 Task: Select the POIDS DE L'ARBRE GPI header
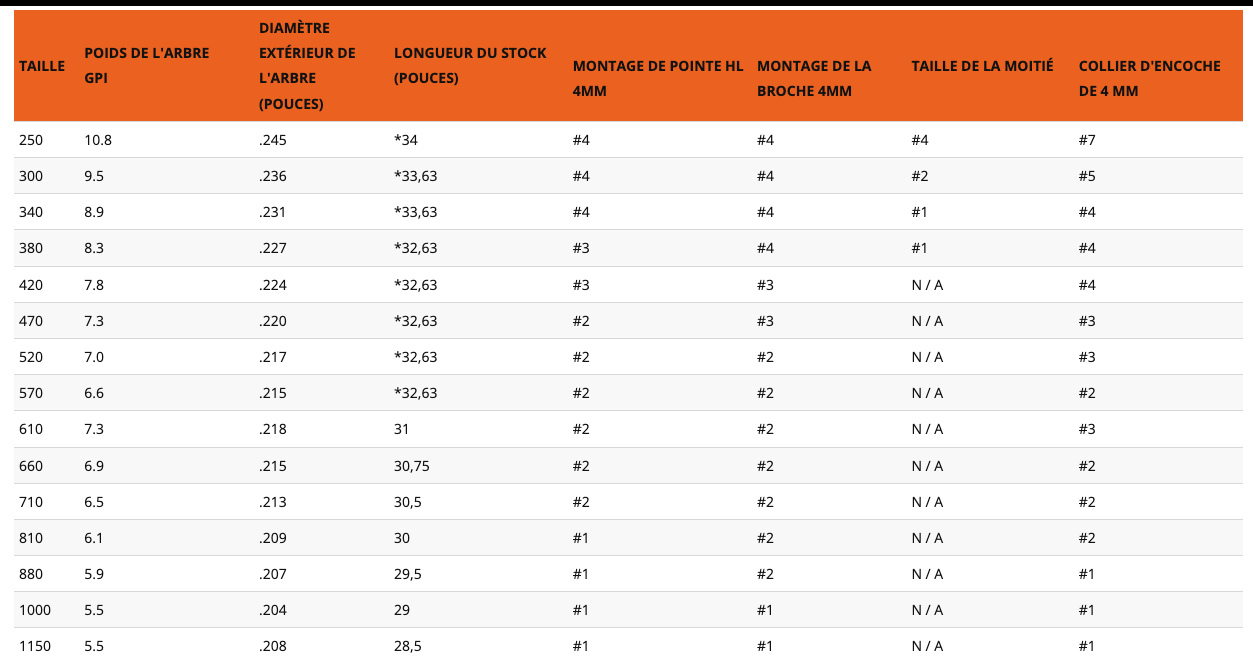(x=147, y=65)
